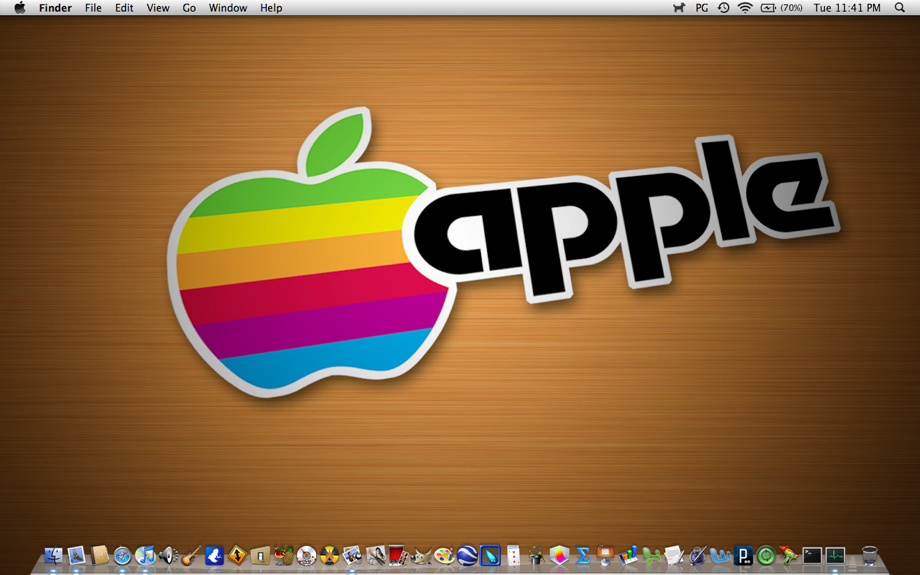
Task: Launch the orange arrows road-sign app
Action: (237, 555)
